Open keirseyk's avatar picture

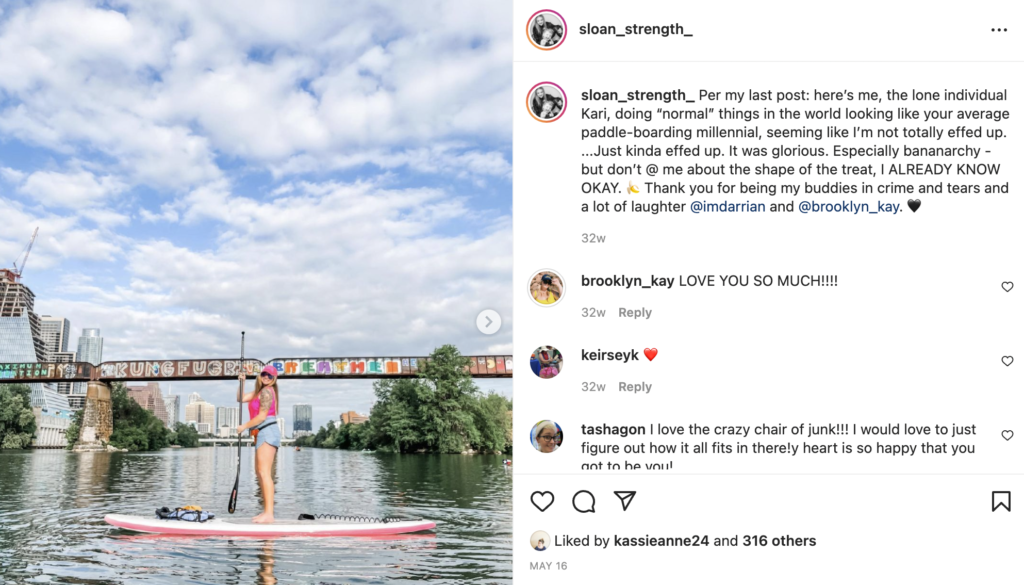[x=547, y=362]
